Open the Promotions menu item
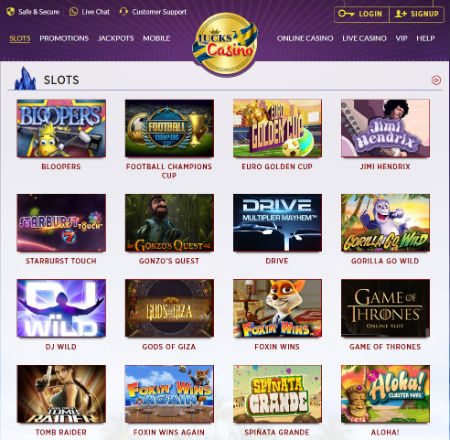Image resolution: width=450 pixels, height=440 pixels. click(64, 38)
